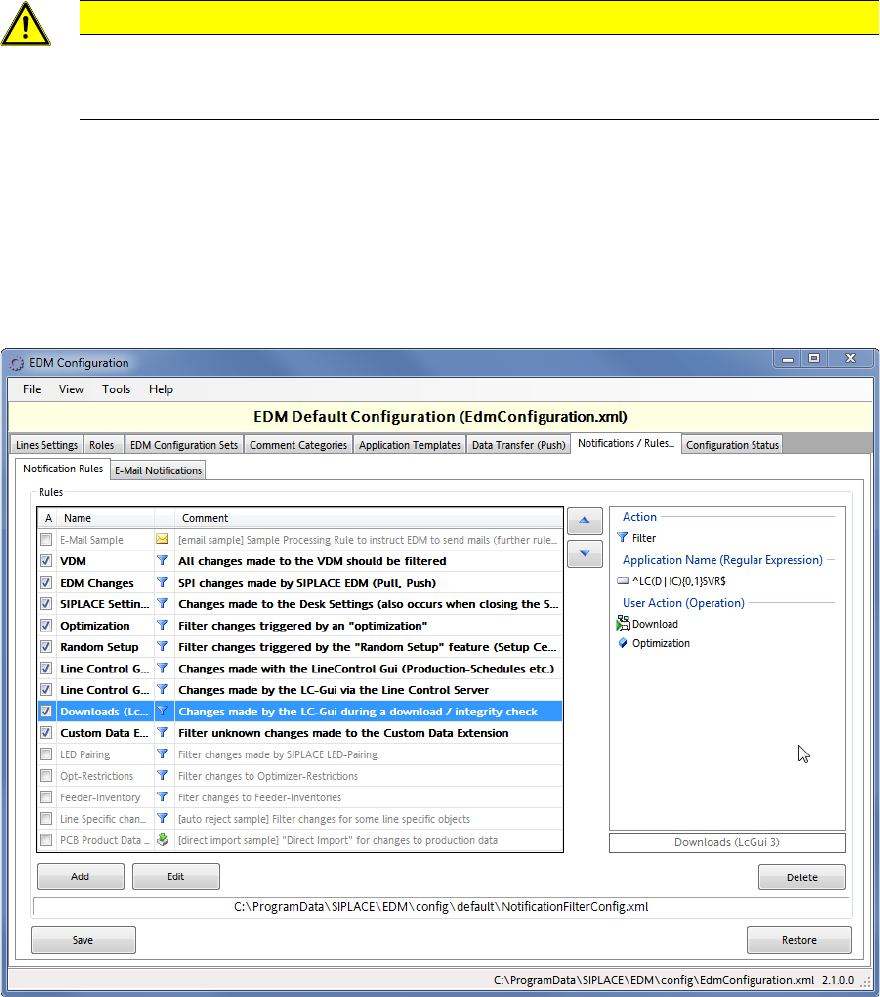The image size is (880, 997).
Task: Enable the Feeder-Inventory rule checkbox
Action: pos(46,797)
